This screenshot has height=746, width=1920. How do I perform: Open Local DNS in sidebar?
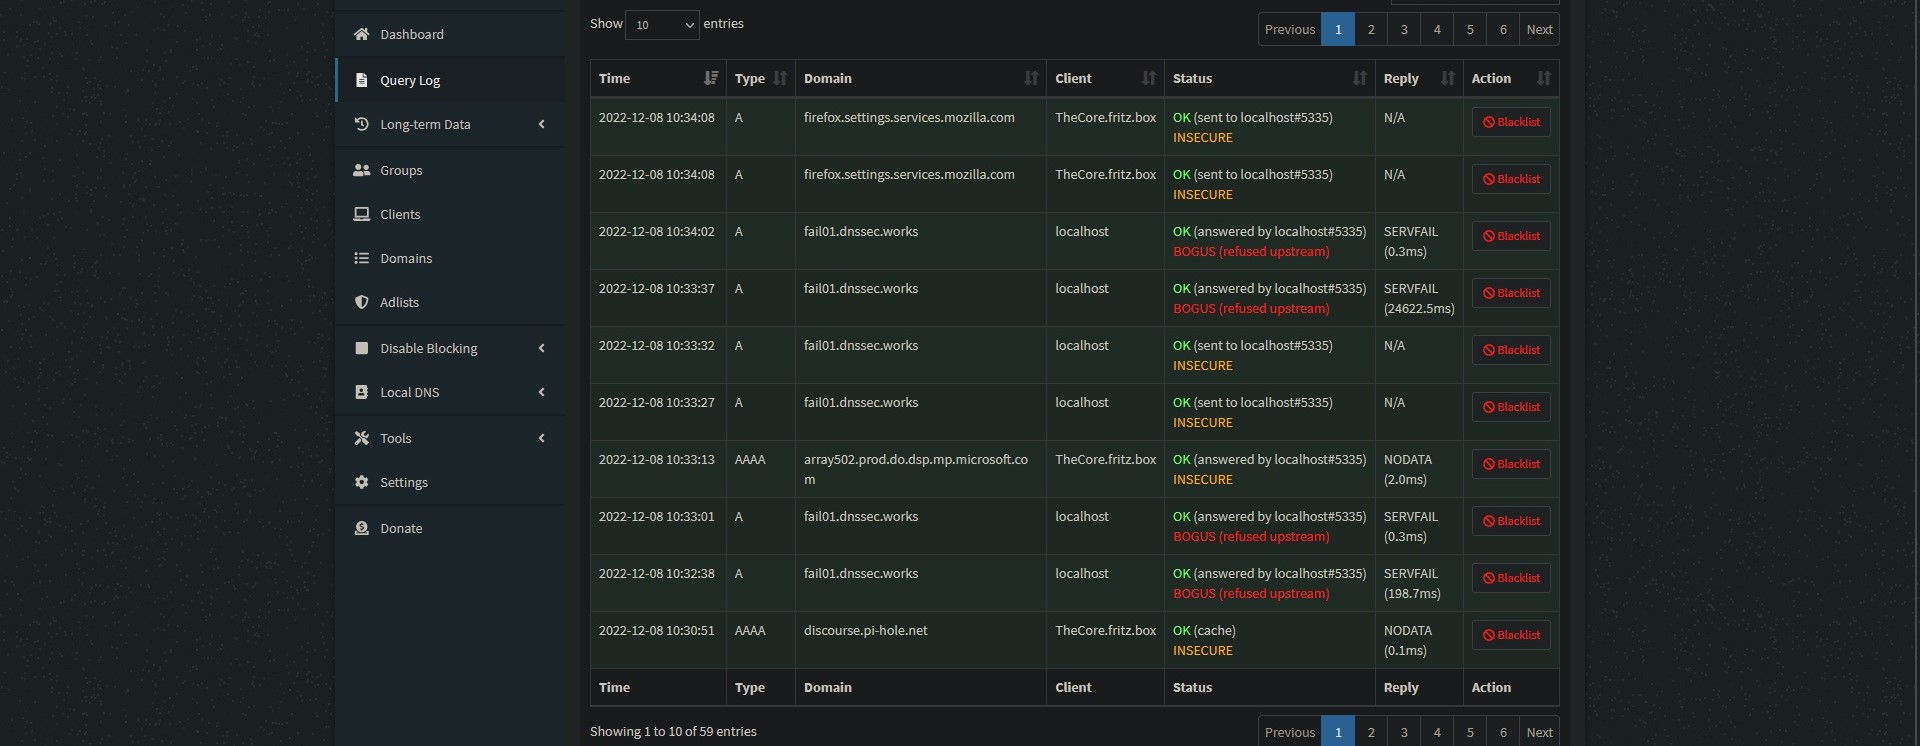tap(410, 392)
